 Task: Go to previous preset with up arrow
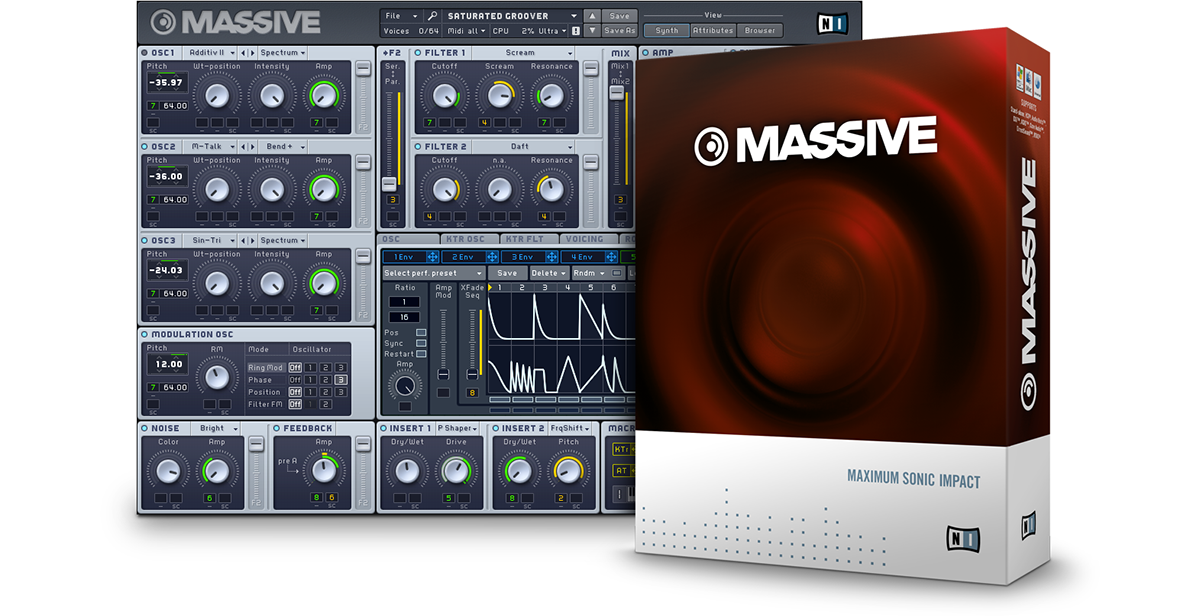pyautogui.click(x=592, y=16)
